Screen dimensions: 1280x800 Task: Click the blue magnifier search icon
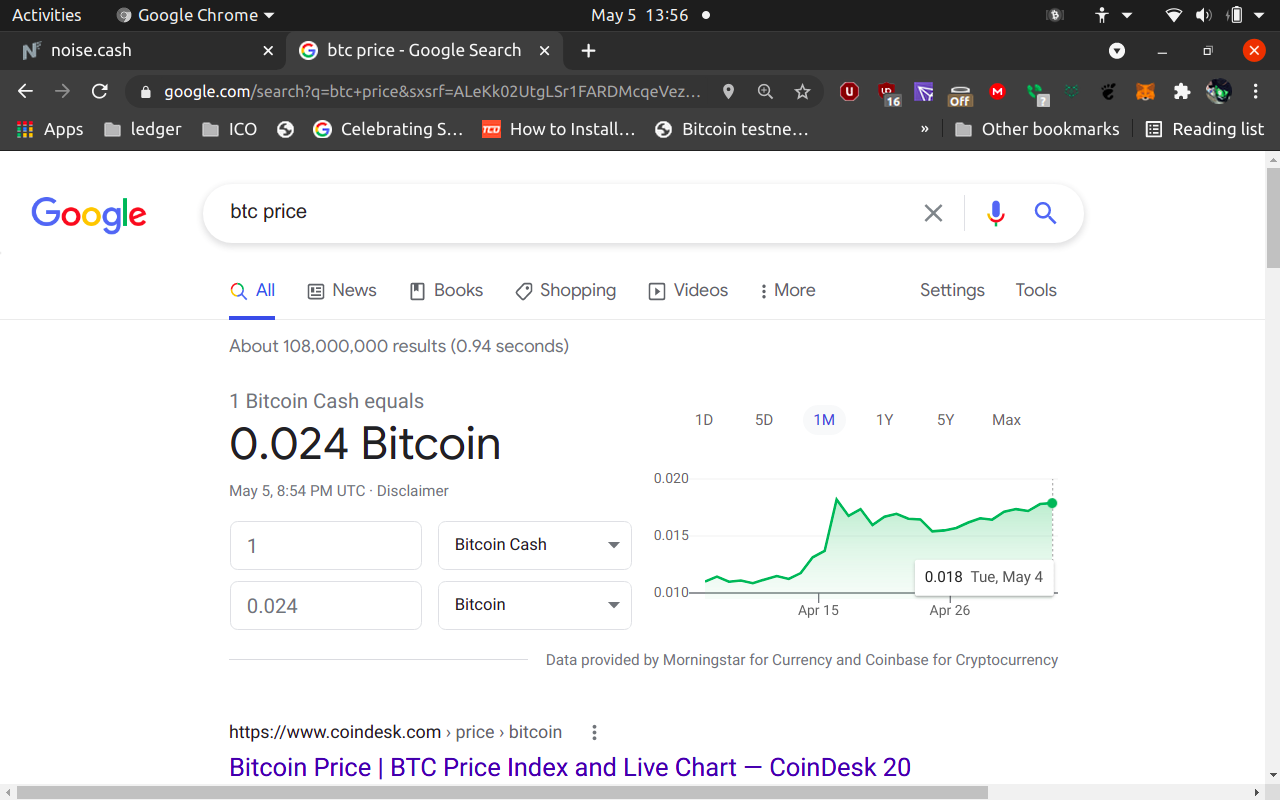[1045, 213]
